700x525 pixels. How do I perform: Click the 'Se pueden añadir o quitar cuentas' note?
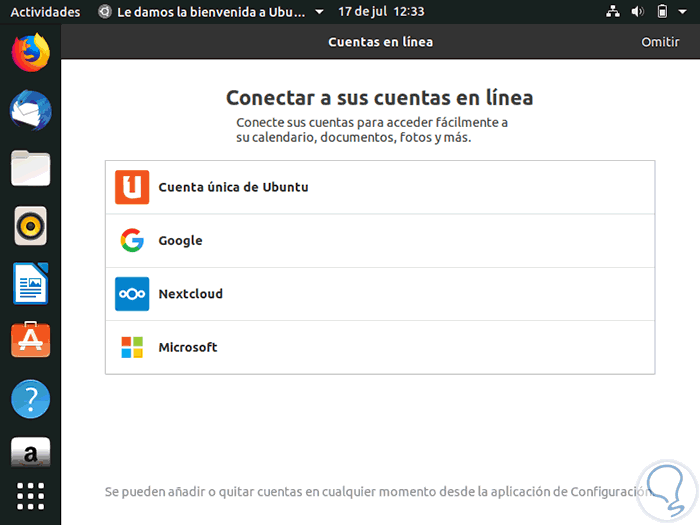click(379, 492)
